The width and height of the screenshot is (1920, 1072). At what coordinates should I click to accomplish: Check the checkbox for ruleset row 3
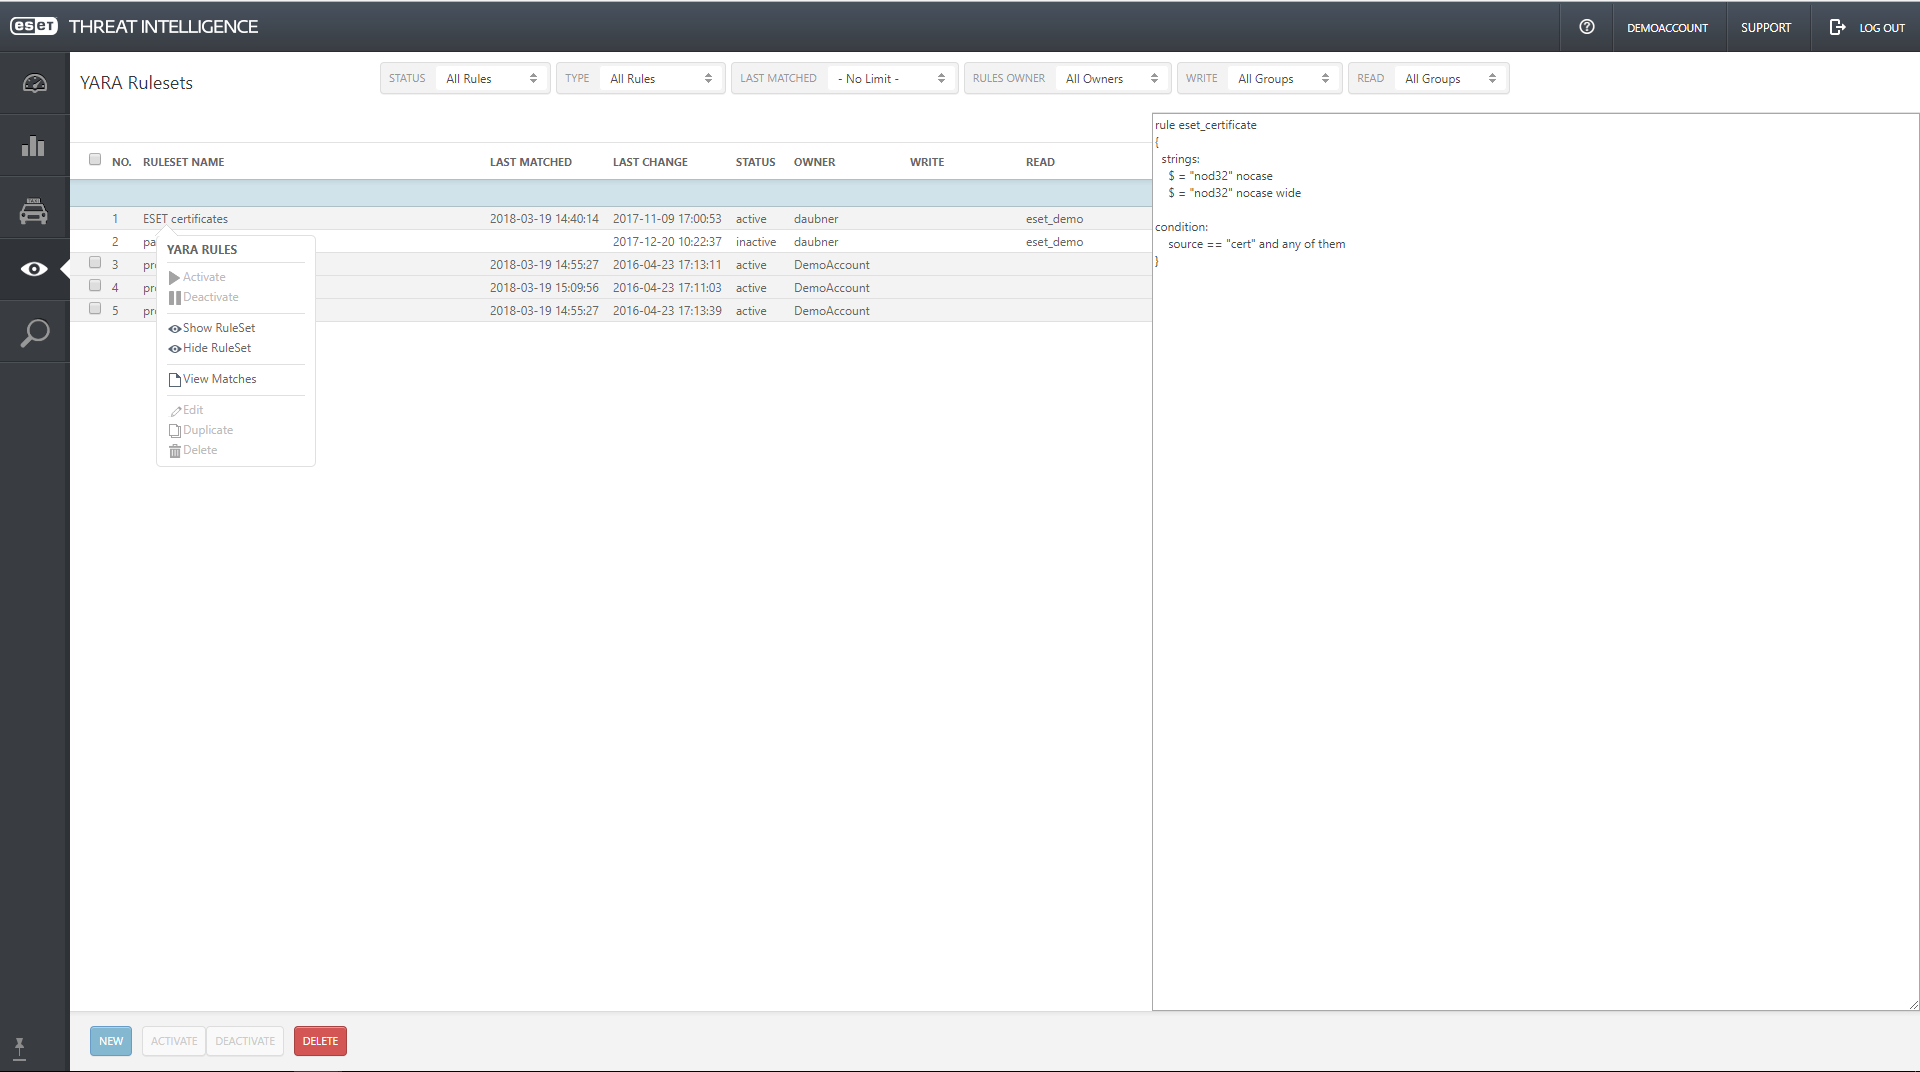pyautogui.click(x=95, y=263)
